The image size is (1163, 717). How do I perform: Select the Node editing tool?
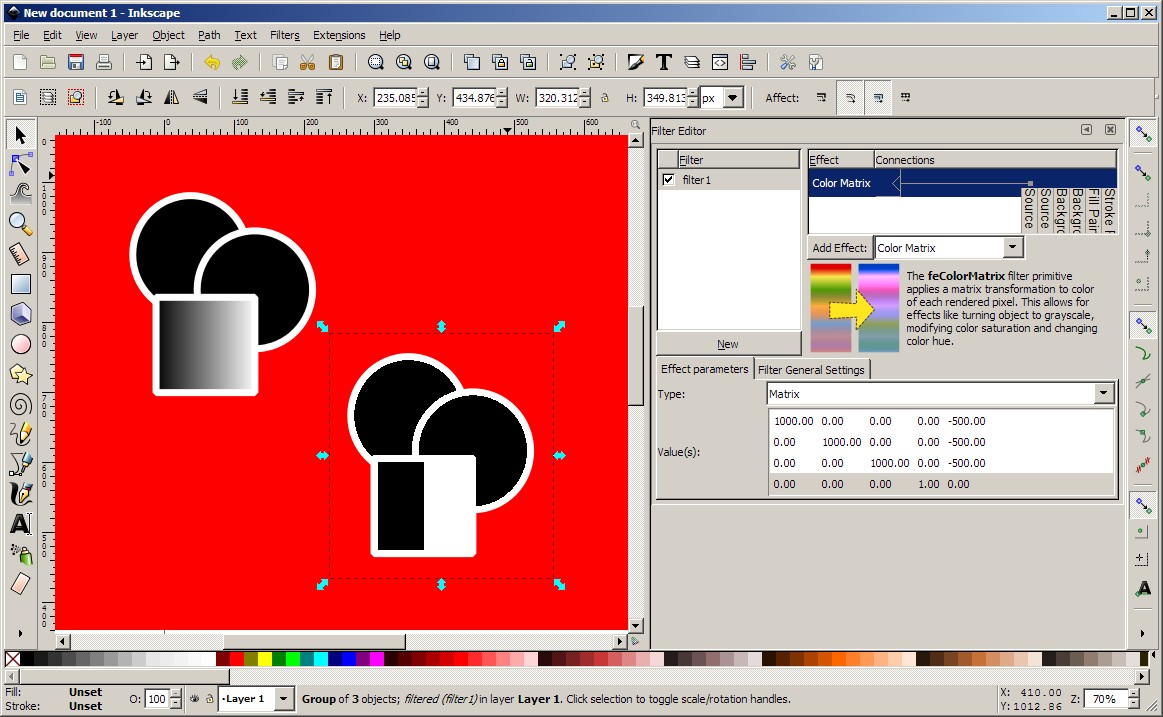pyautogui.click(x=20, y=164)
